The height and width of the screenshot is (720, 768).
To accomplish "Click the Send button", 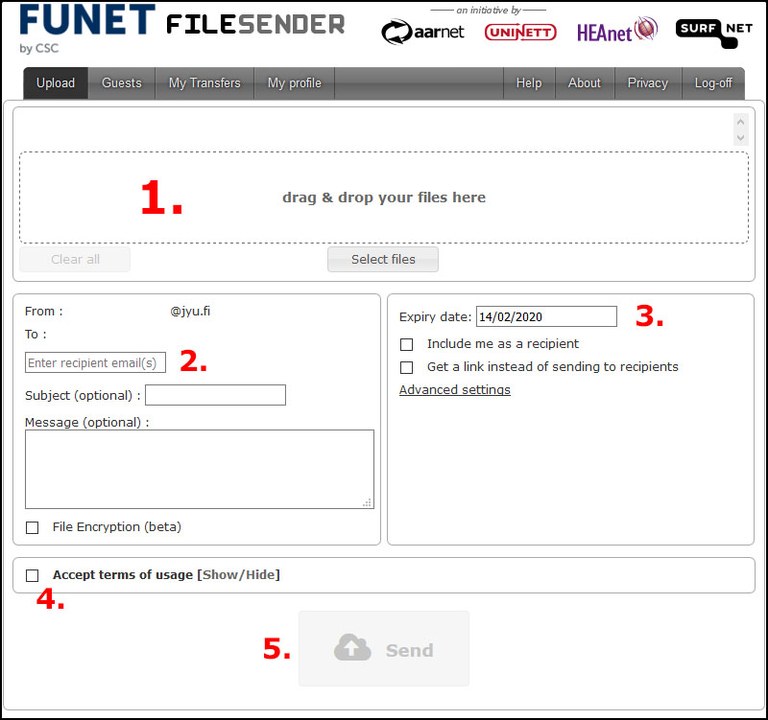I will pos(384,648).
